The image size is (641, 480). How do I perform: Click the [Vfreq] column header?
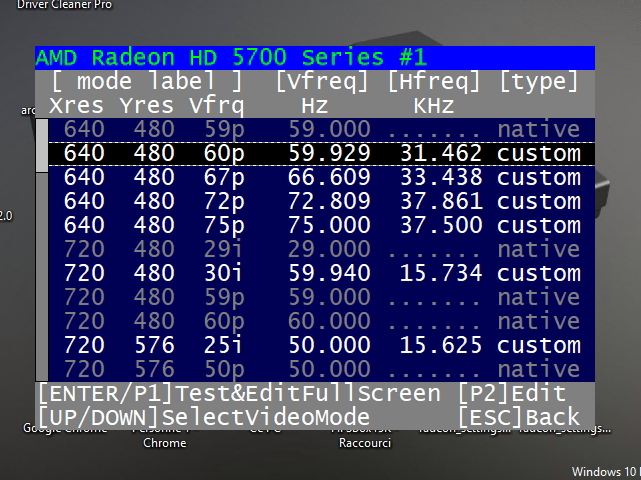pos(322,81)
